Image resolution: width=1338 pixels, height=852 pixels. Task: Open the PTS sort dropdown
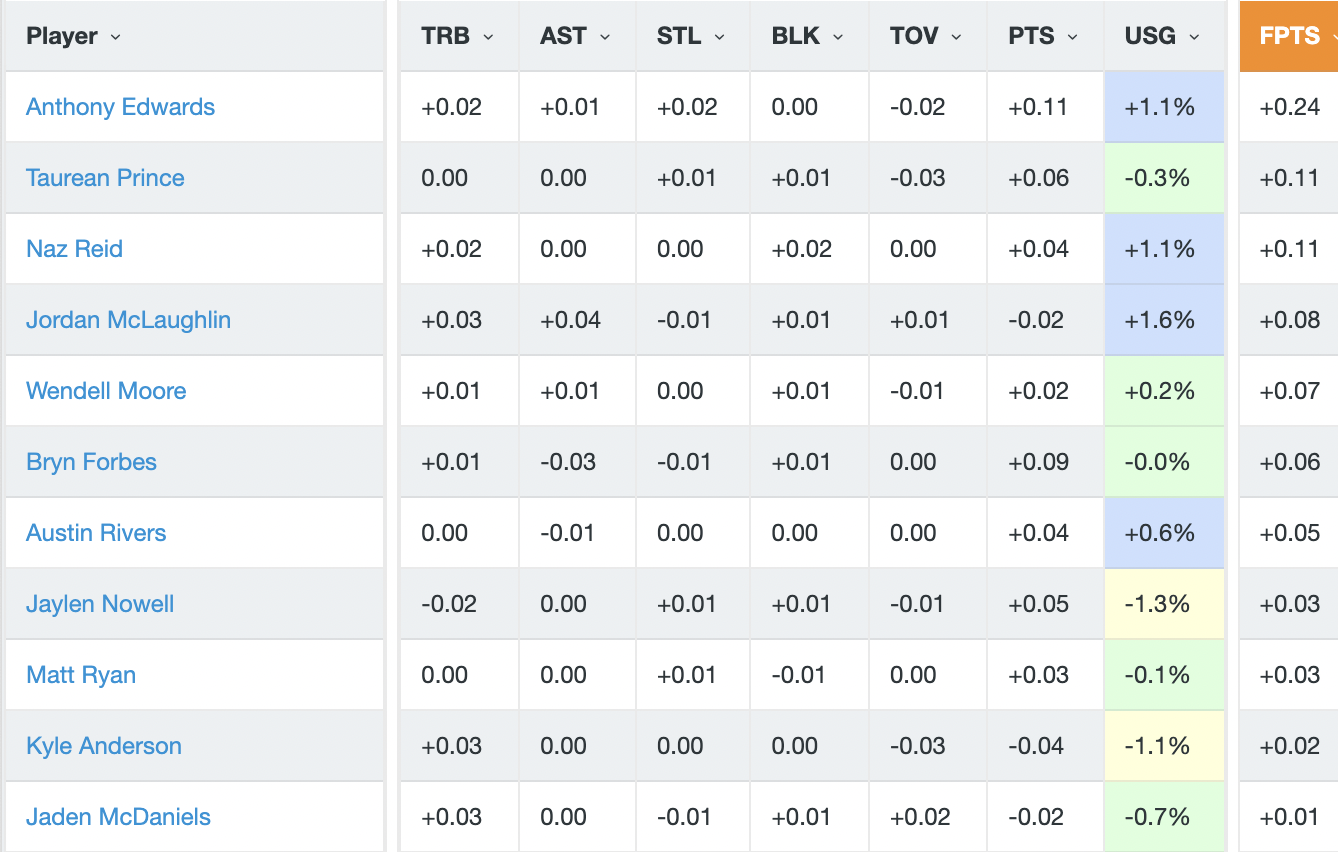pyautogui.click(x=1072, y=36)
